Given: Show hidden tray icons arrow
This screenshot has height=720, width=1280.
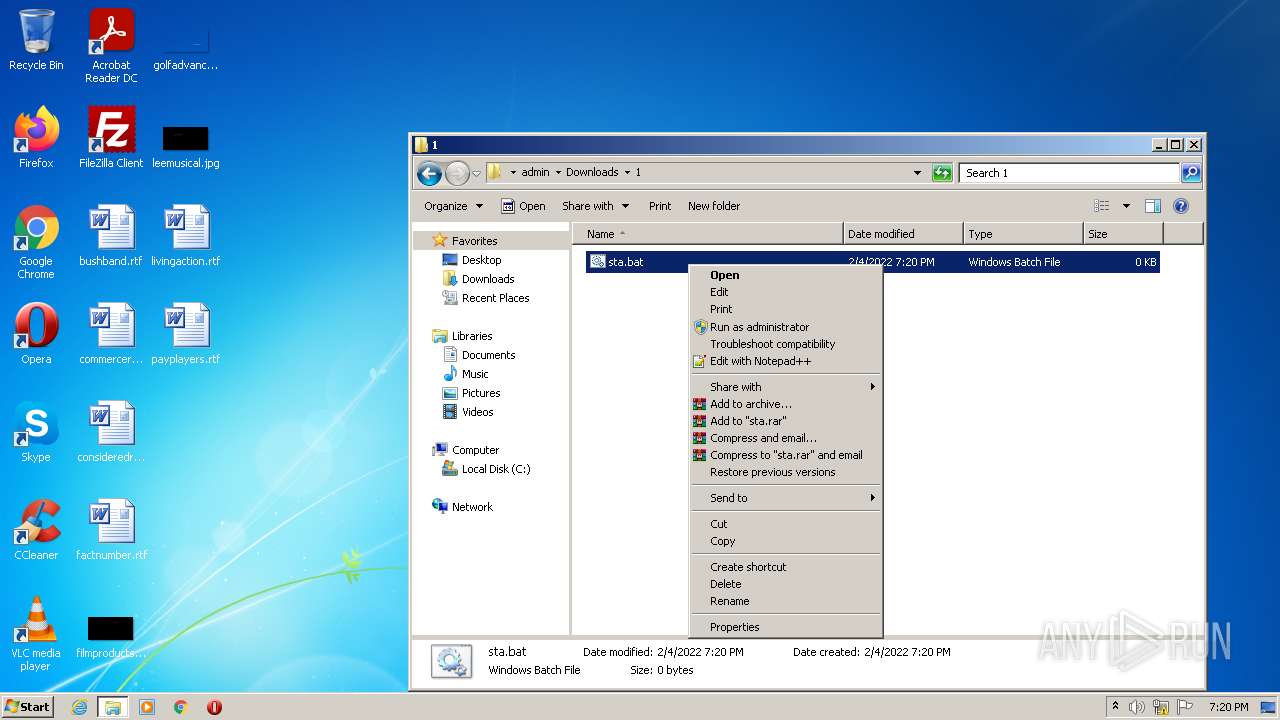Looking at the screenshot, I should coord(1115,706).
